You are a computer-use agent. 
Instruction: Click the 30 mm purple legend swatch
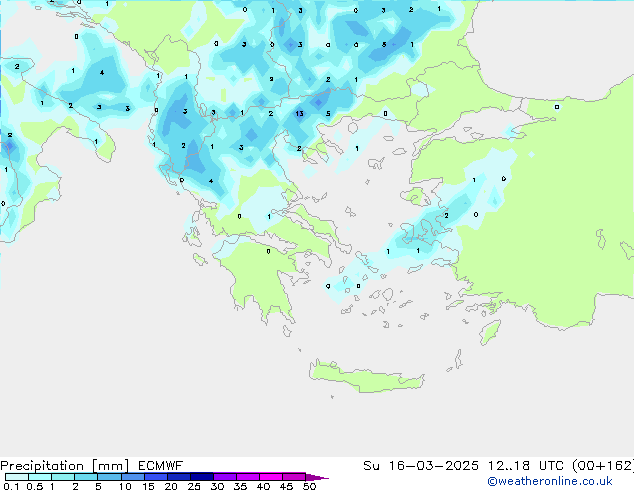click(225, 477)
